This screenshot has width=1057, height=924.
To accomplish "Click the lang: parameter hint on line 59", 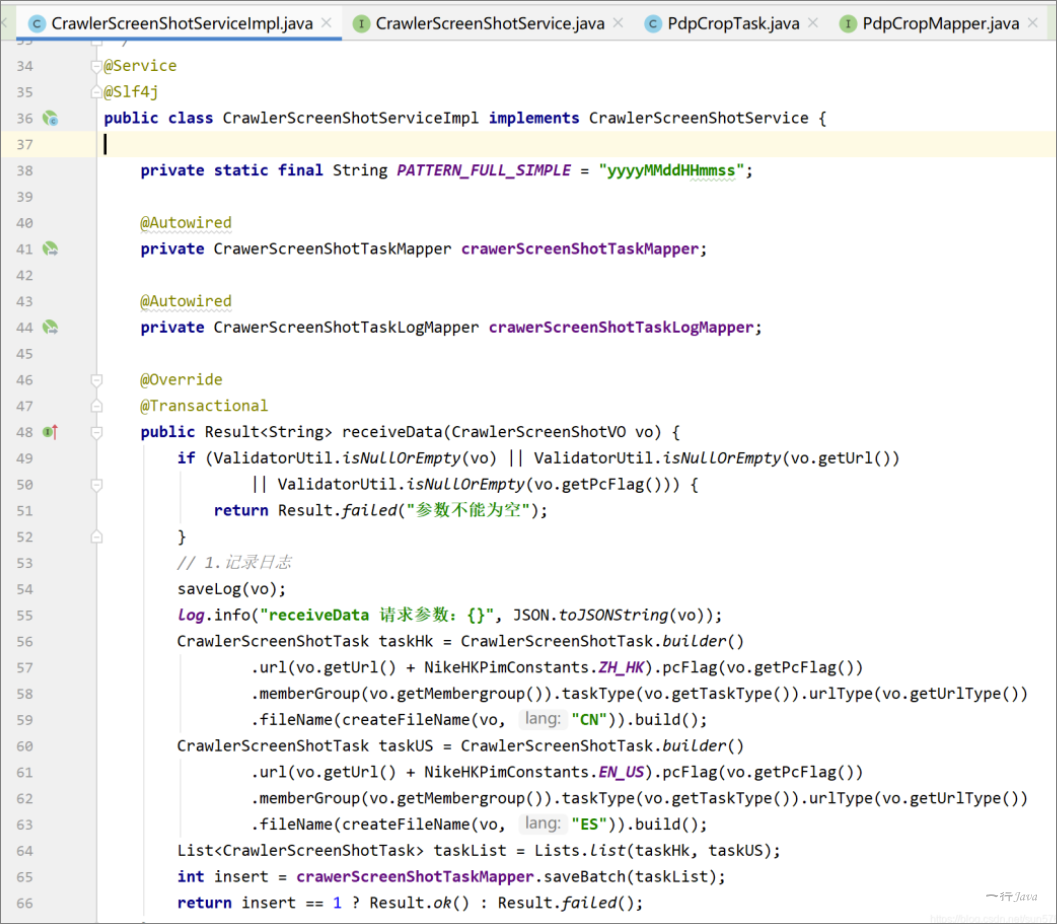I will click(542, 719).
